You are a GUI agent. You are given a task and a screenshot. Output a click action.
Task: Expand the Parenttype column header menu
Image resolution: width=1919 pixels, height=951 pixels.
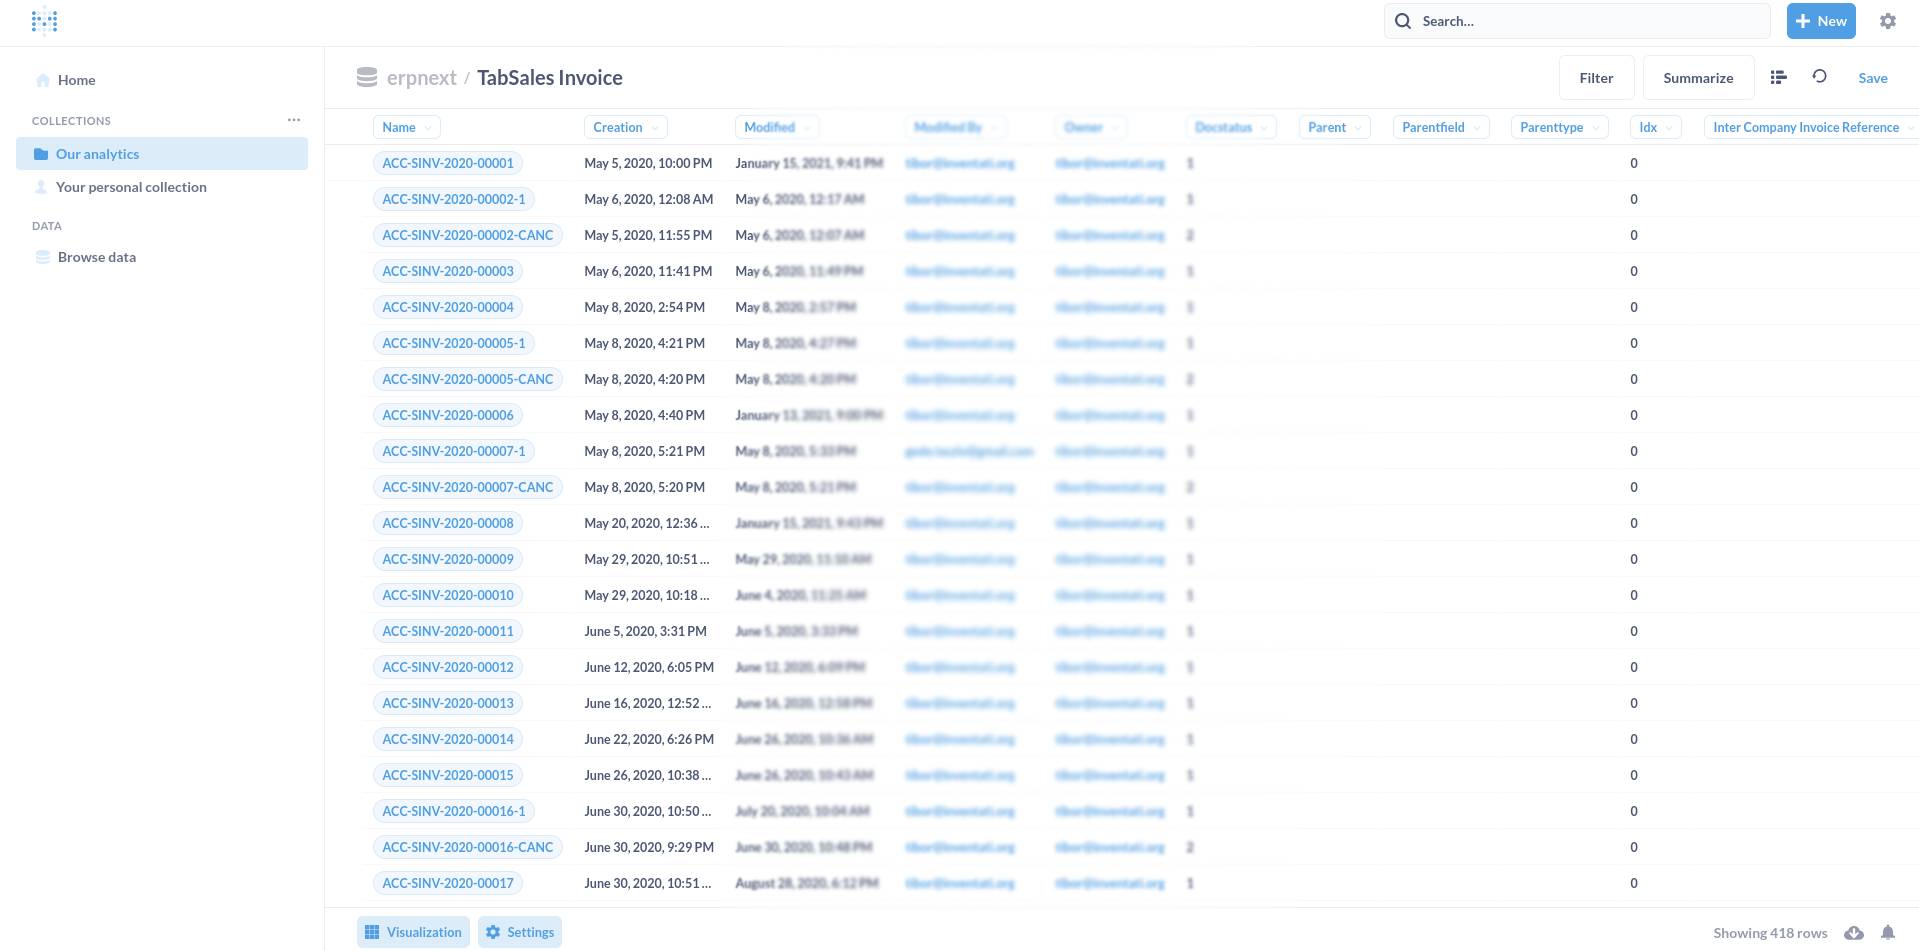(1558, 127)
